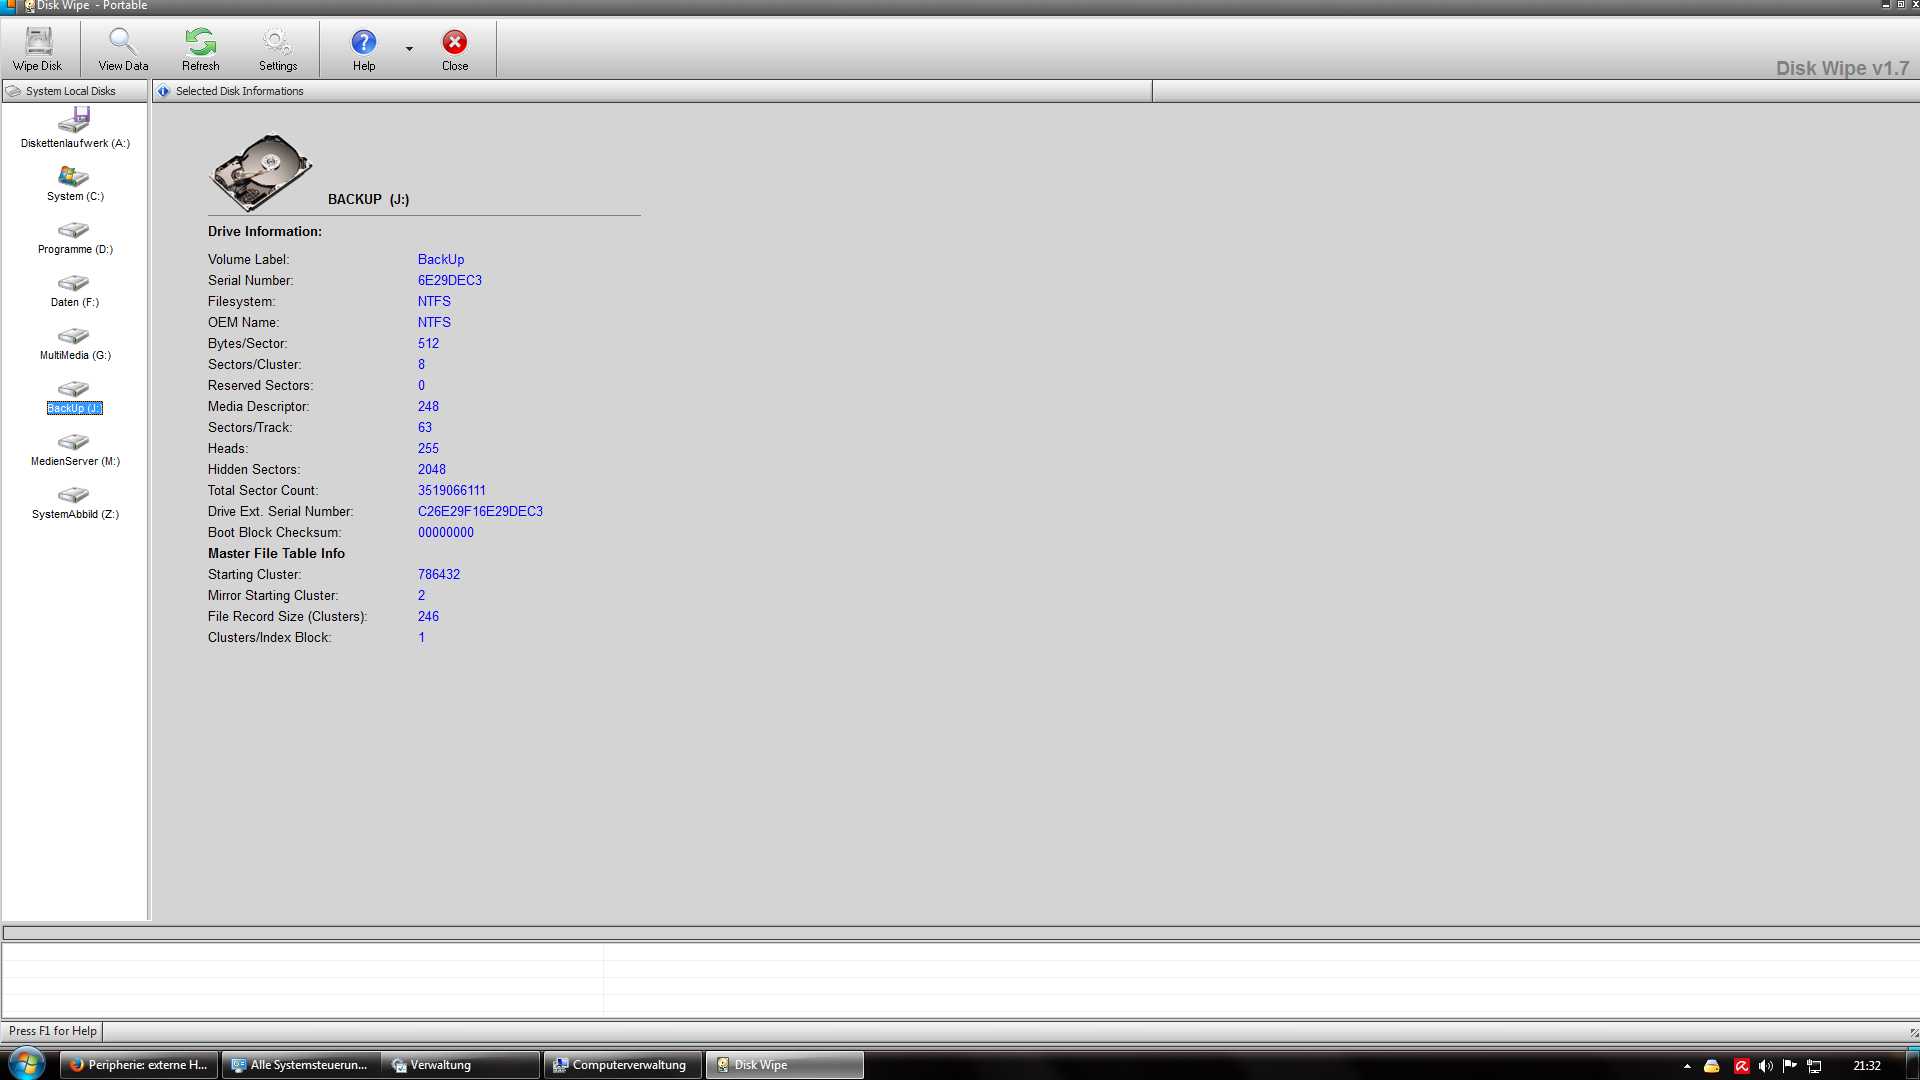Click the BackUp (J:) drive entry
This screenshot has width=1920, height=1080.
coord(75,397)
